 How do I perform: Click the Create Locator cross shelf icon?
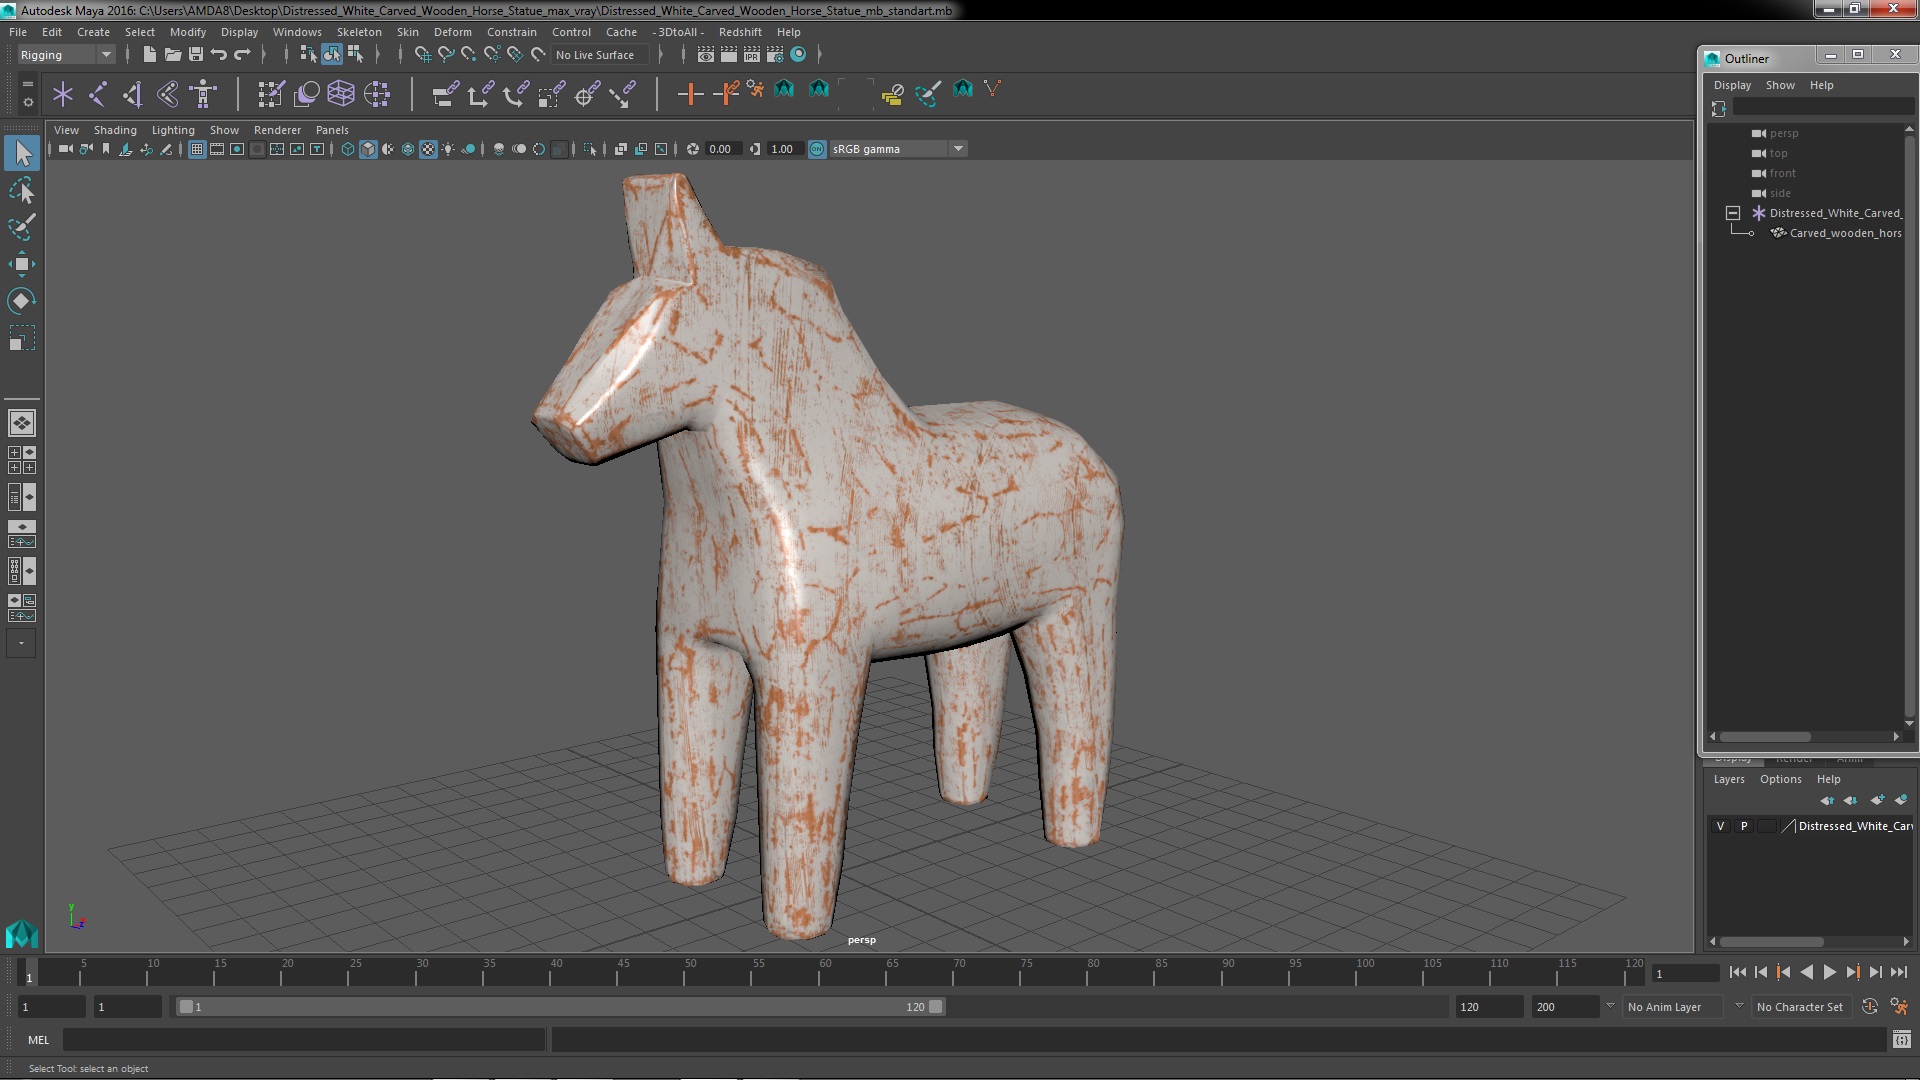(x=63, y=94)
